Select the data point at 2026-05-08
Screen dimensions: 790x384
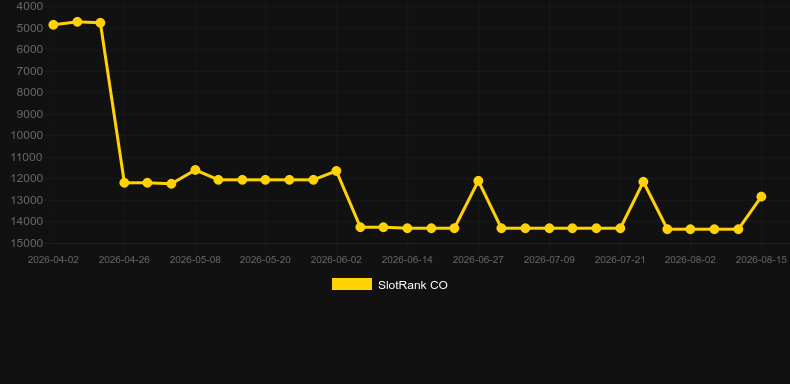pyautogui.click(x=195, y=170)
